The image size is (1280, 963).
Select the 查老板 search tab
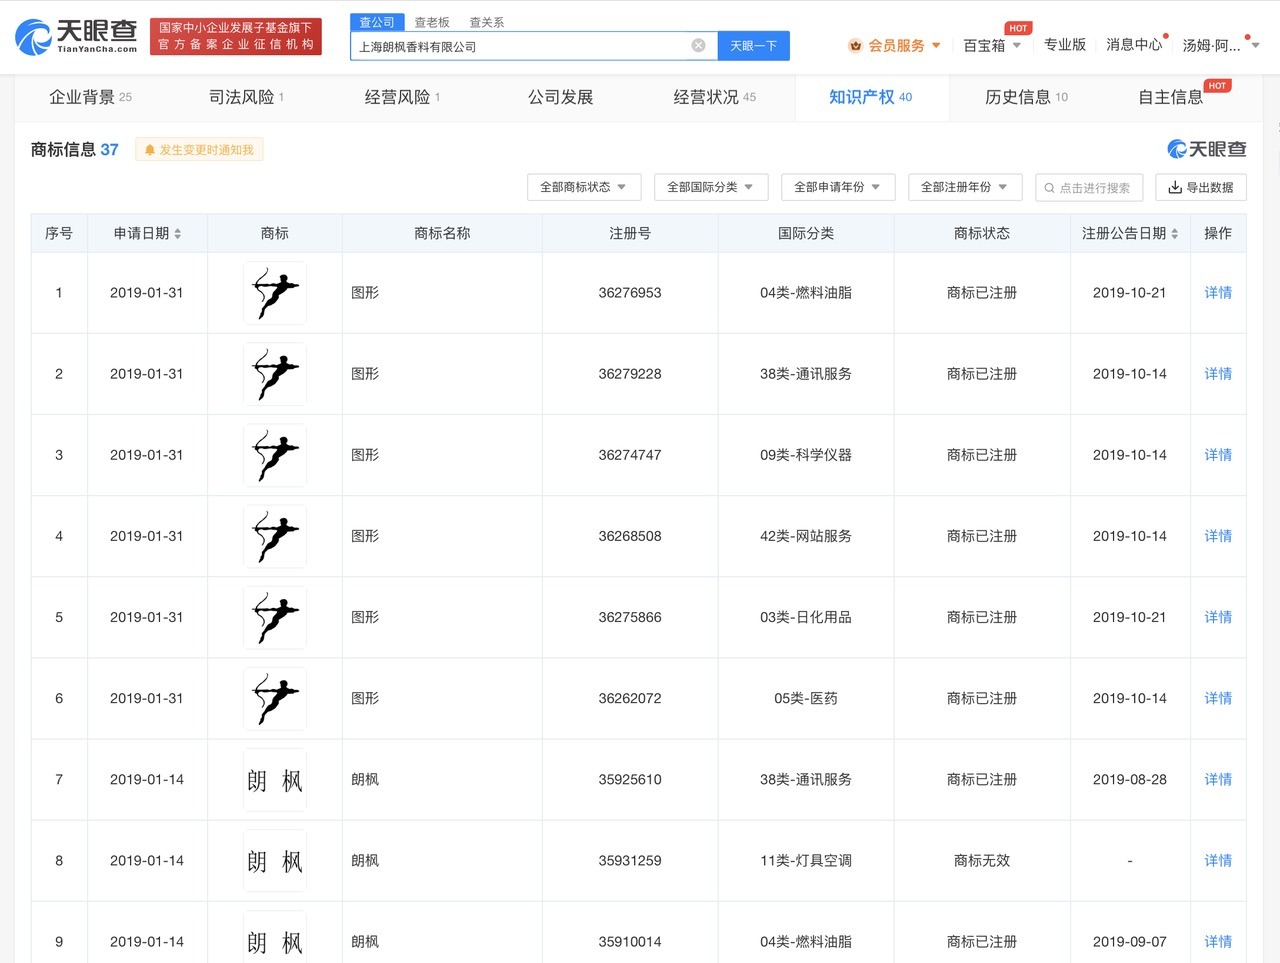coord(431,21)
